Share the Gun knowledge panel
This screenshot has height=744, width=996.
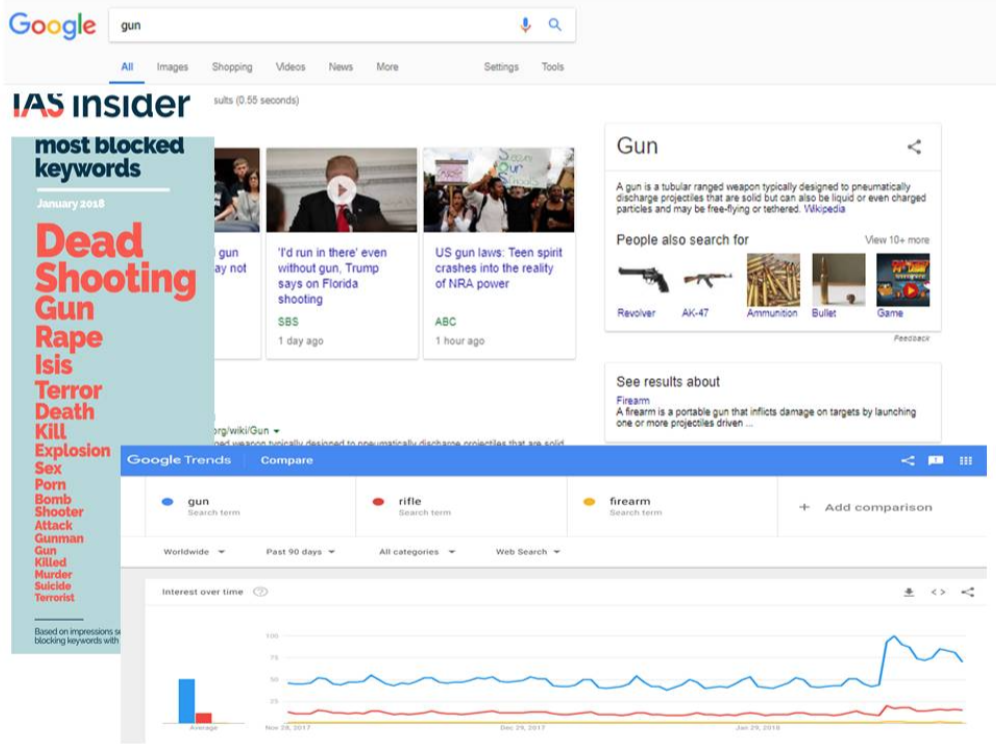pos(914,147)
